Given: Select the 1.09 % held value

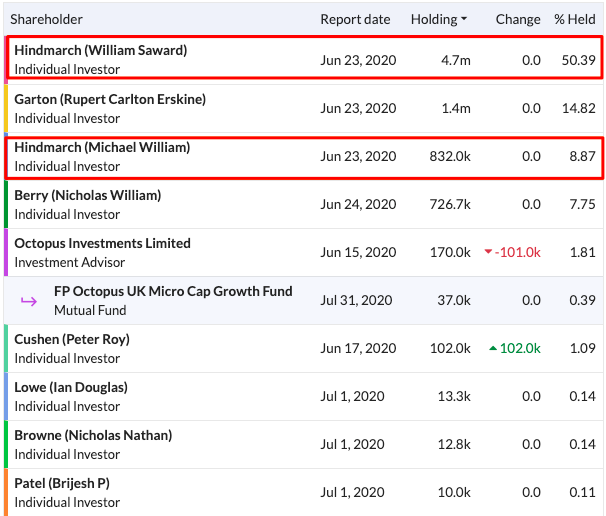Looking at the screenshot, I should 582,348.
